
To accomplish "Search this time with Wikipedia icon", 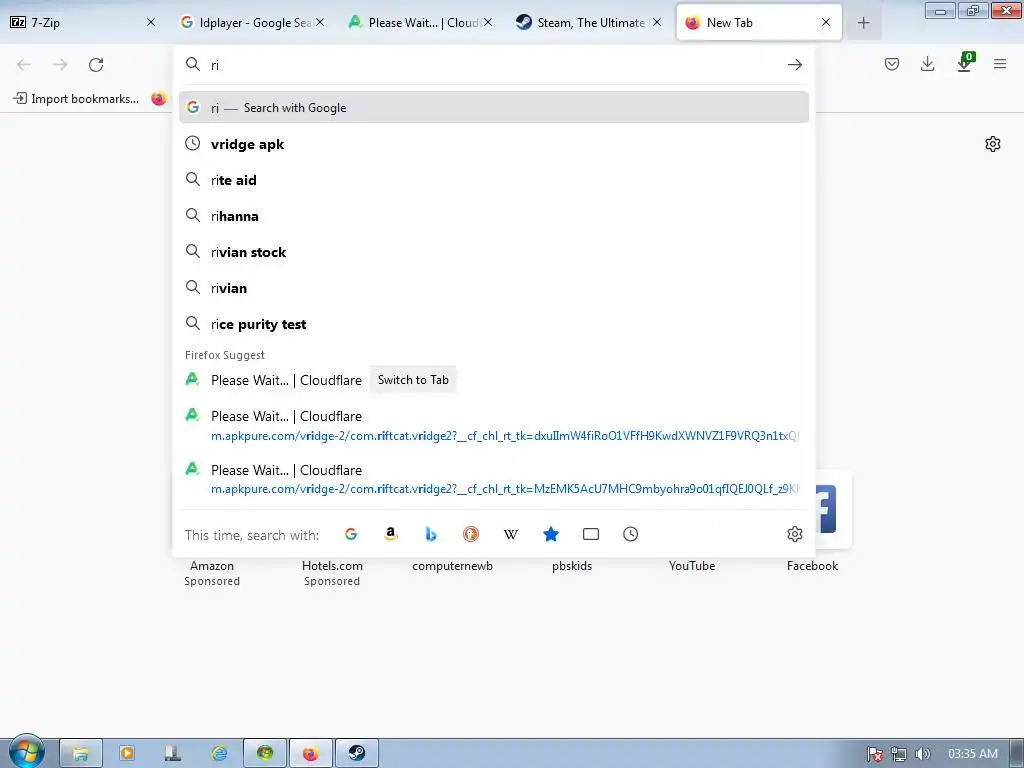I will coord(511,534).
